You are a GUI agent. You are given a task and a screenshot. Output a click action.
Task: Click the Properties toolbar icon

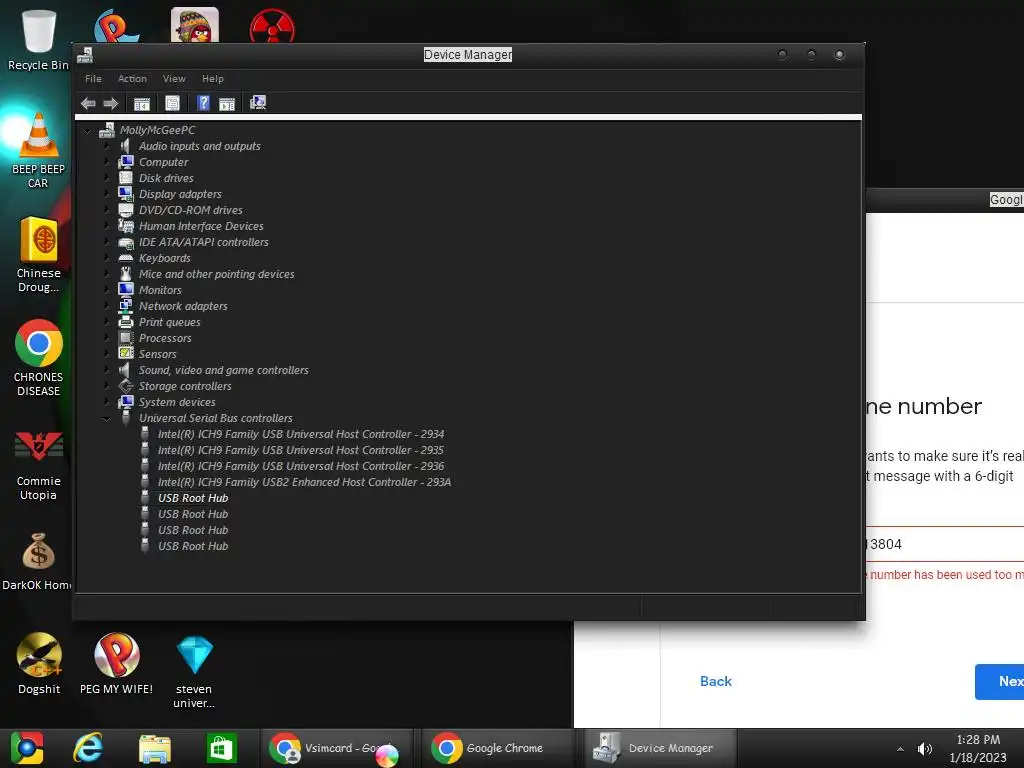tap(172, 103)
